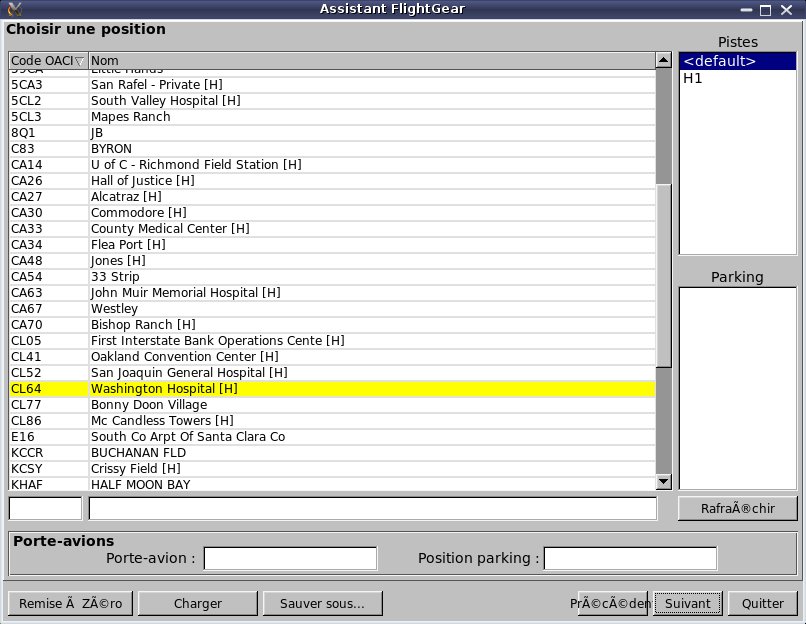This screenshot has height=624, width=806.
Task: Select U of C - Richmond Field Station row
Action: (332, 164)
